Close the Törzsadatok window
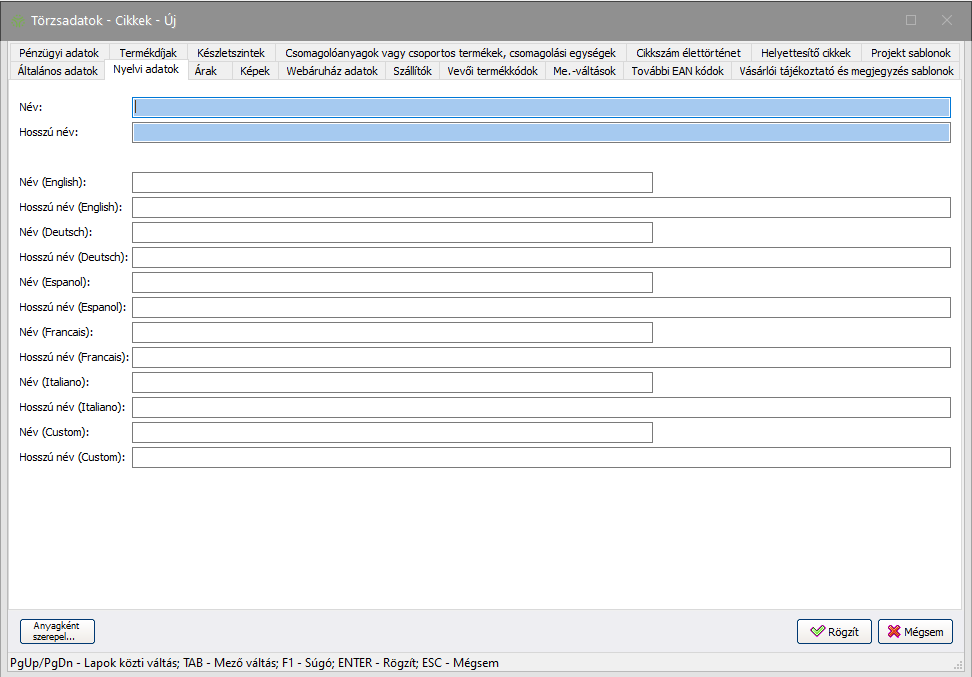 tap(946, 20)
